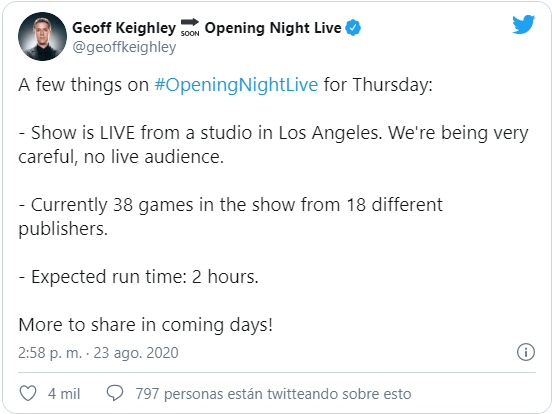
Task: Open the tweet info icon
Action: pos(526,352)
